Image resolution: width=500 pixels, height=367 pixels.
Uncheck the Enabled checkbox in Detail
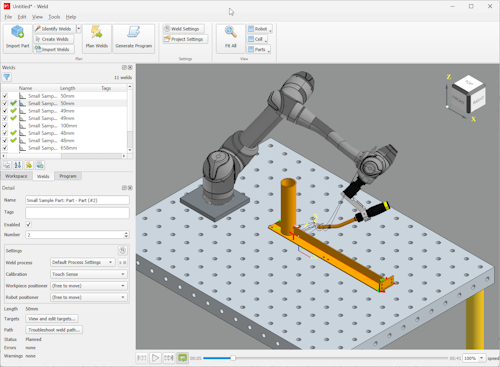28,224
